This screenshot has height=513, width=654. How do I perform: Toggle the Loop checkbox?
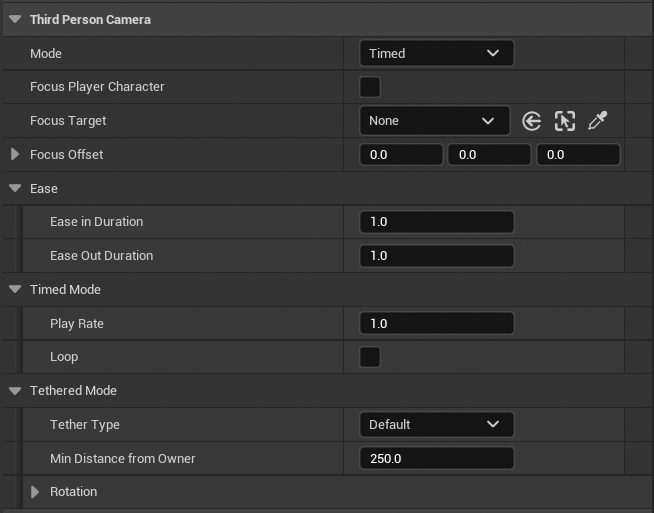(x=370, y=357)
